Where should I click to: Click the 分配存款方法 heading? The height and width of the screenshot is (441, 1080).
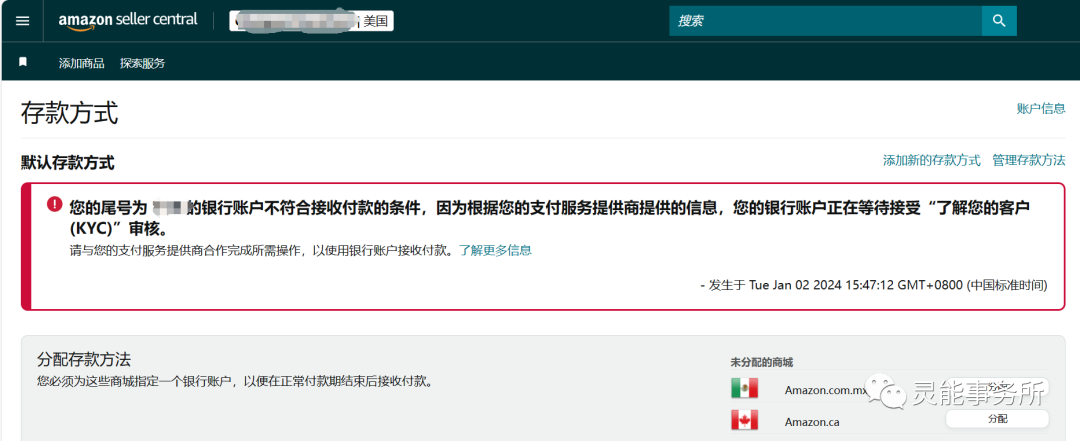[84, 360]
